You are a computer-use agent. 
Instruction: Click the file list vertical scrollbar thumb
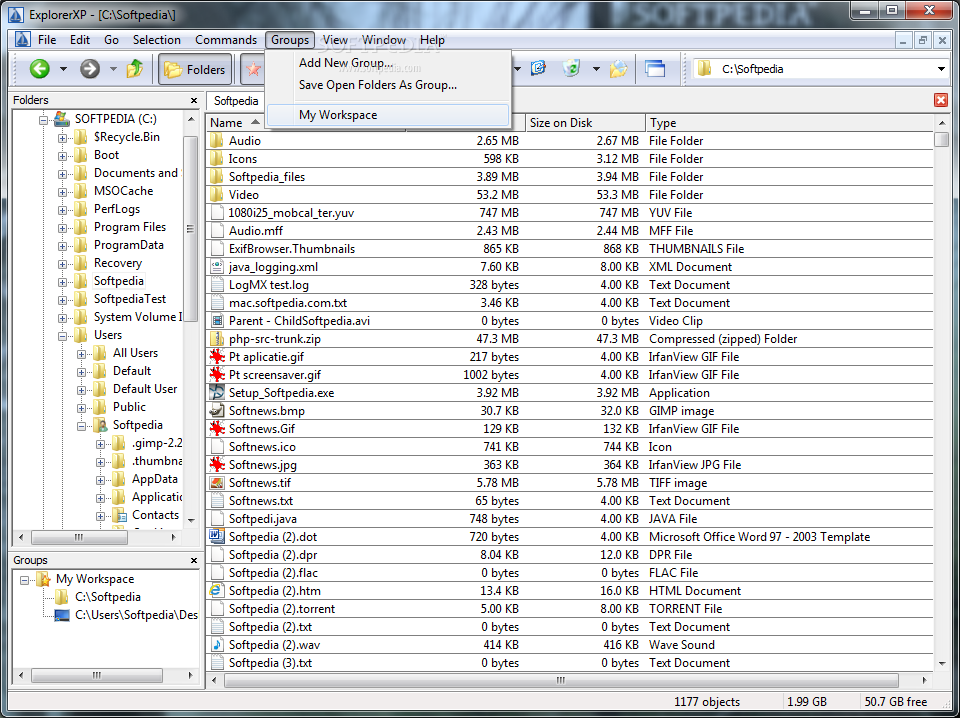pos(941,140)
